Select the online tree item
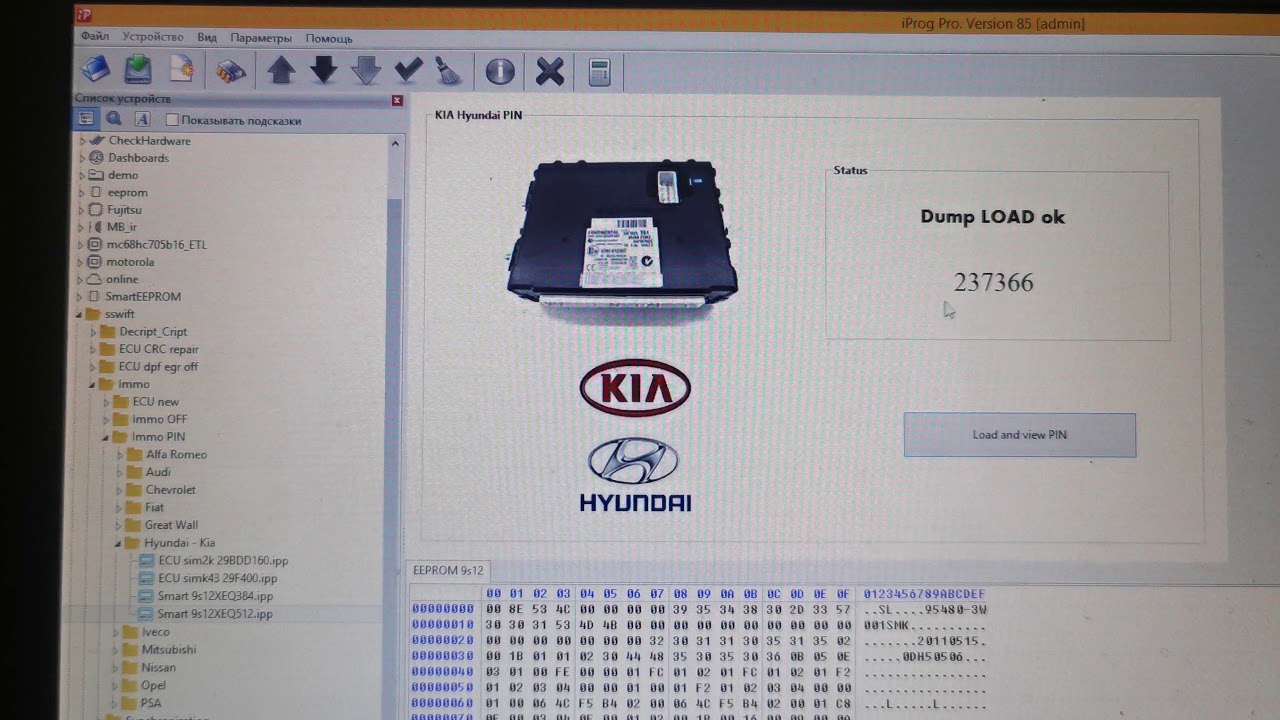Screen dimensions: 1280x720 coord(122,279)
